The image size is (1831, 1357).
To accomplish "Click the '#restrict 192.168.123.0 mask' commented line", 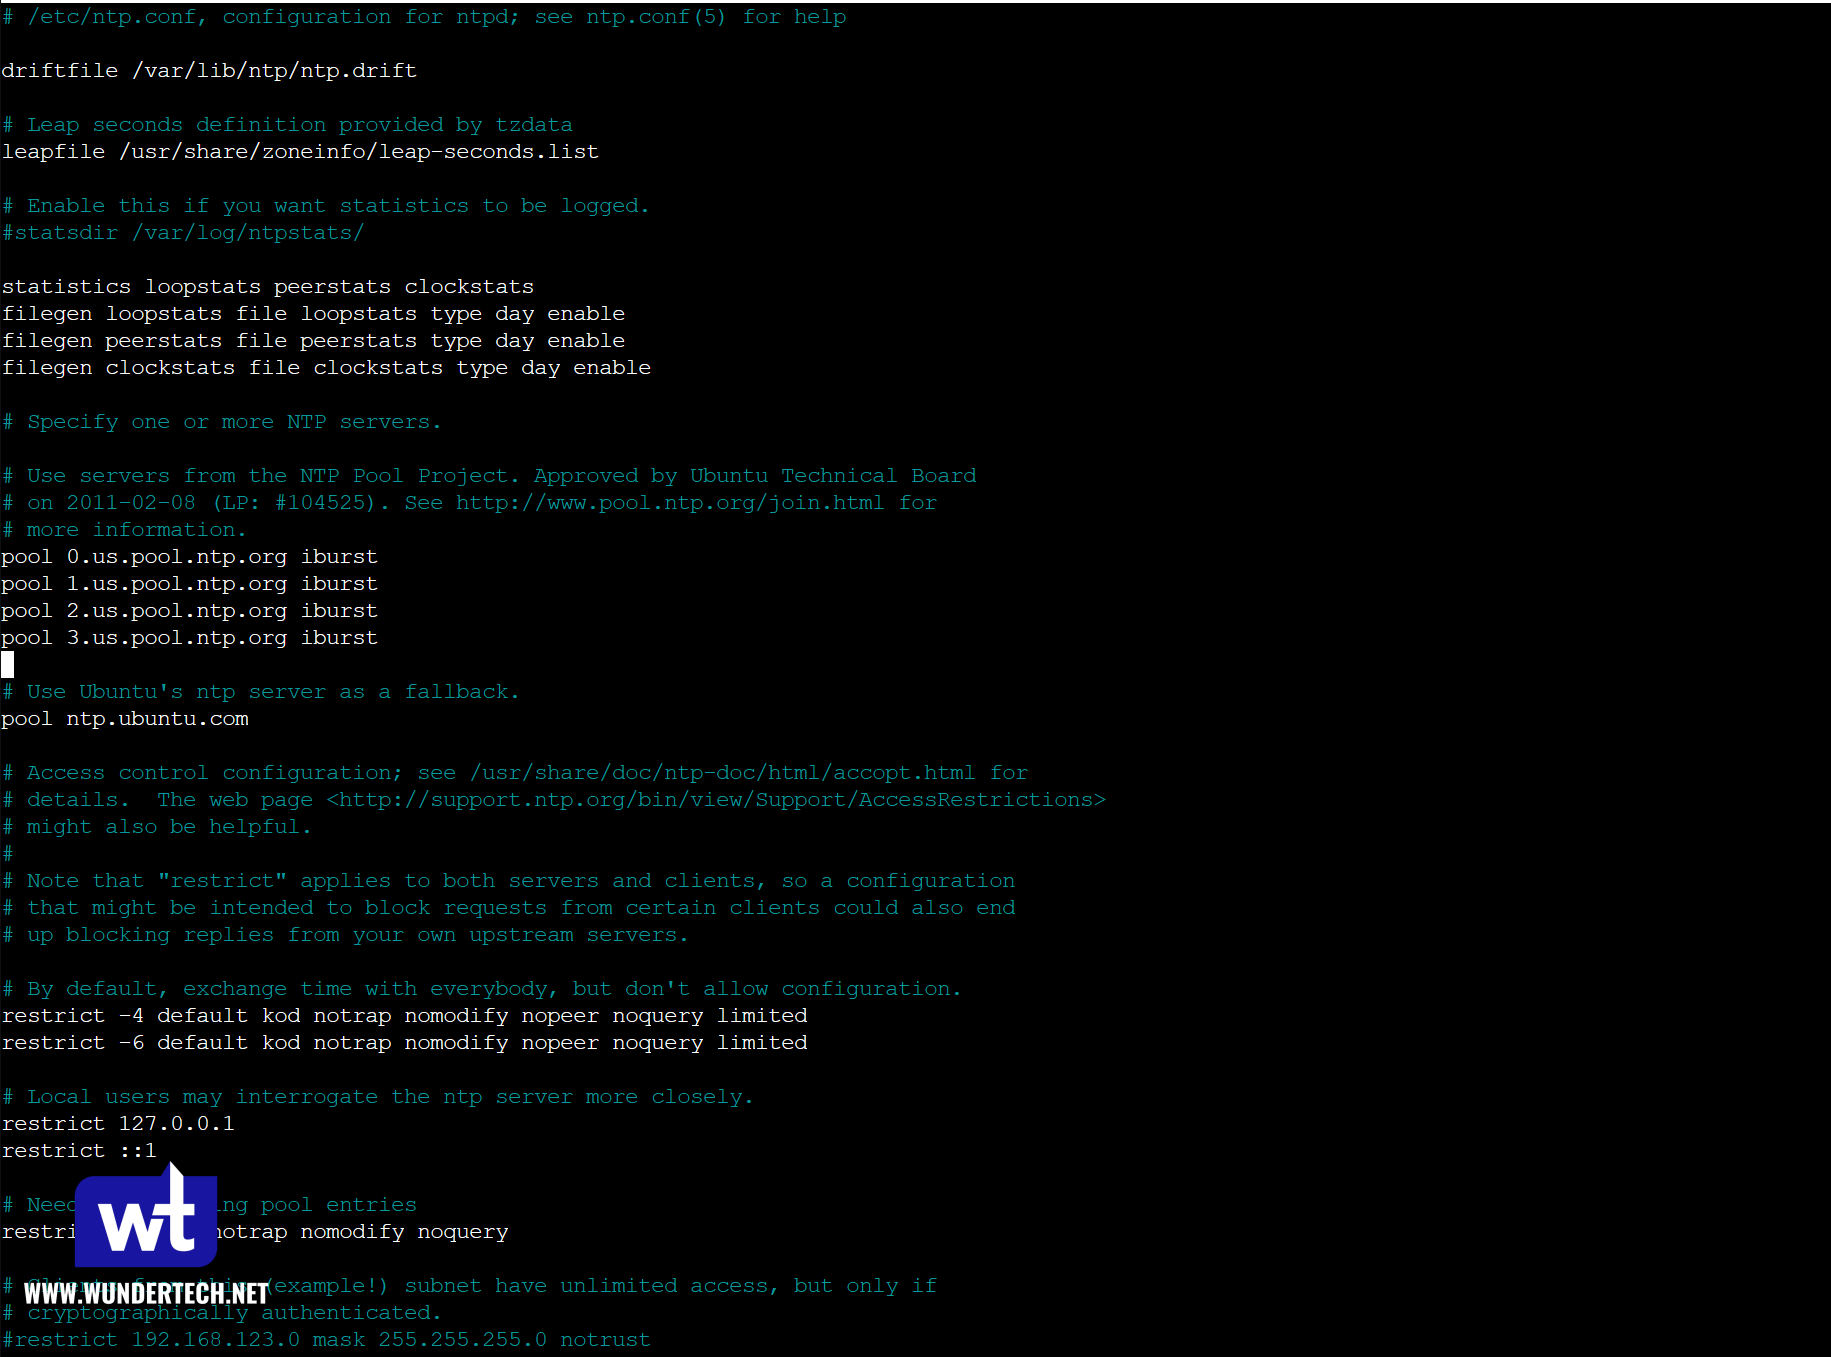I will point(326,1340).
